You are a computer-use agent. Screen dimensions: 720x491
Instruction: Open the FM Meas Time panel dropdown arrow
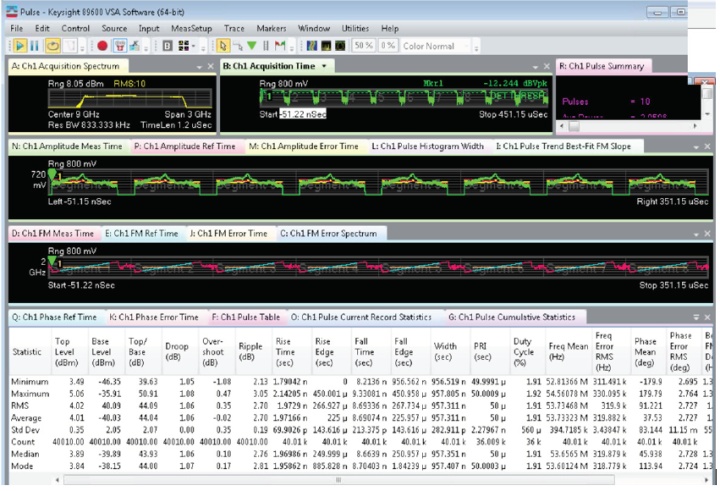(696, 234)
